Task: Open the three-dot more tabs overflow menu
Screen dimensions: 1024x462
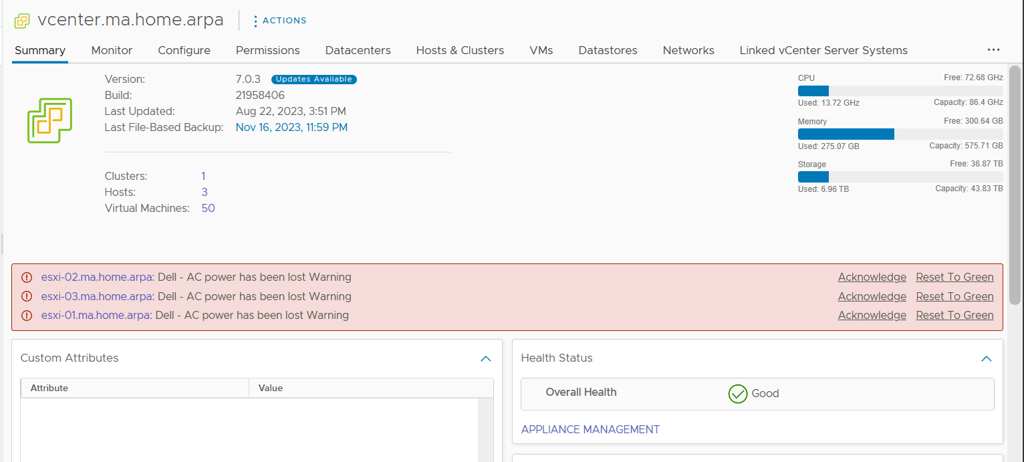Action: (x=993, y=50)
